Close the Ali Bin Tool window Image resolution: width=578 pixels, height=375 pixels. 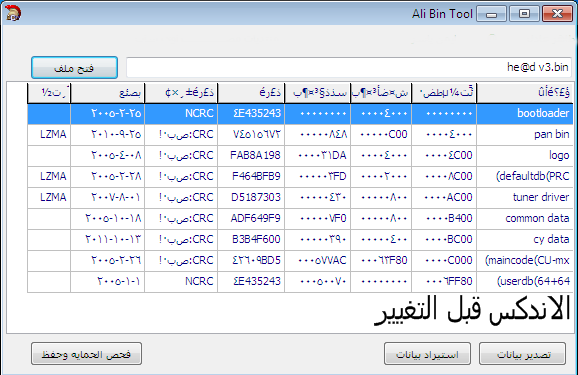(x=557, y=14)
